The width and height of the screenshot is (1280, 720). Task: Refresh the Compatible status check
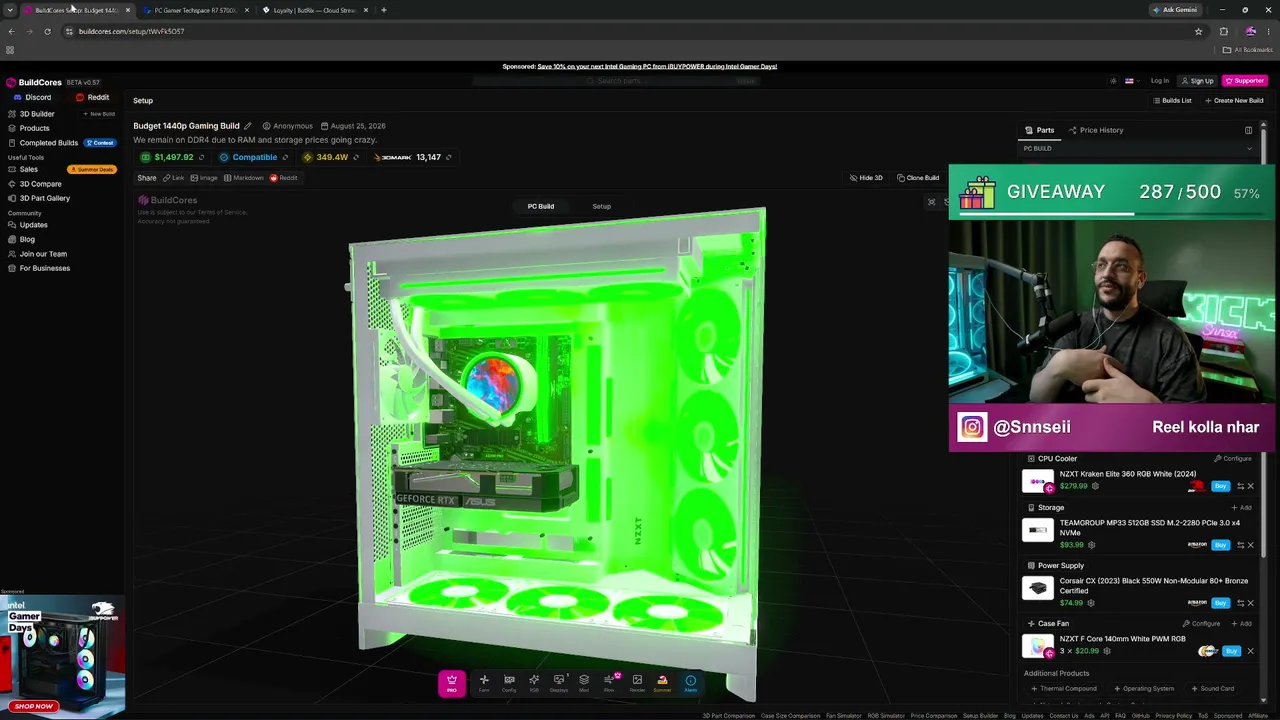285,157
